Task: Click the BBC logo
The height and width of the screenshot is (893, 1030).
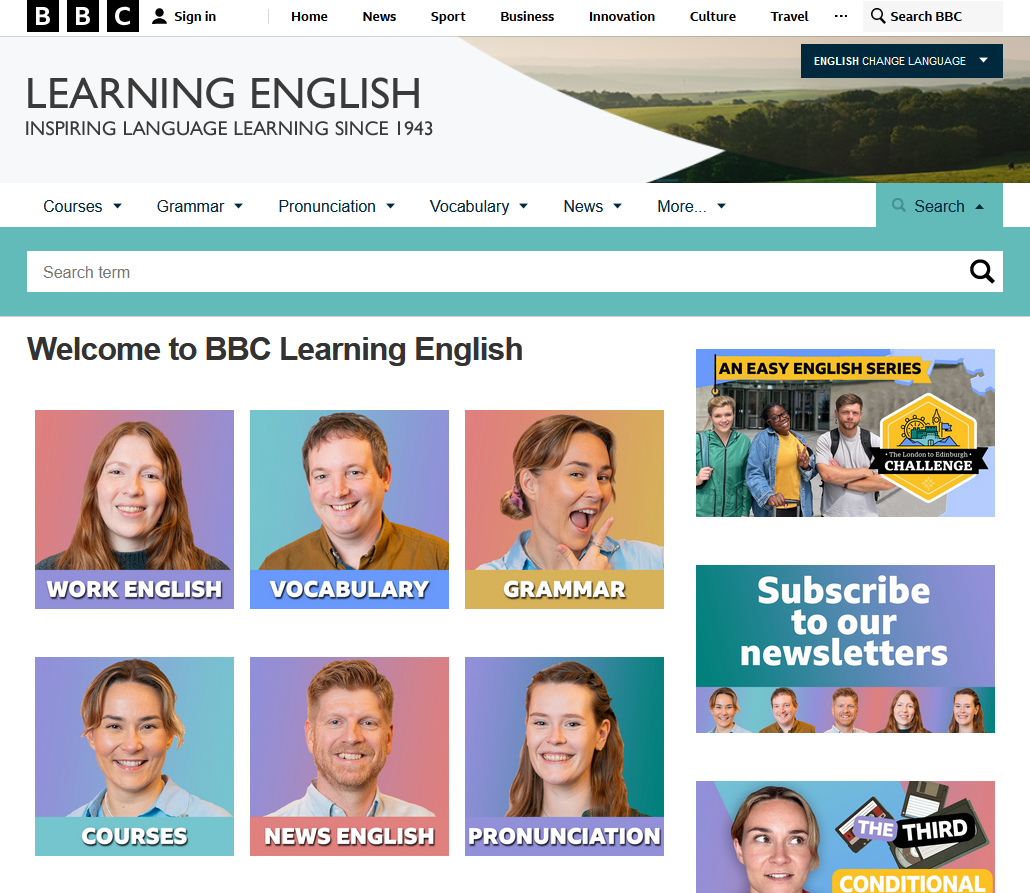Action: click(x=83, y=16)
